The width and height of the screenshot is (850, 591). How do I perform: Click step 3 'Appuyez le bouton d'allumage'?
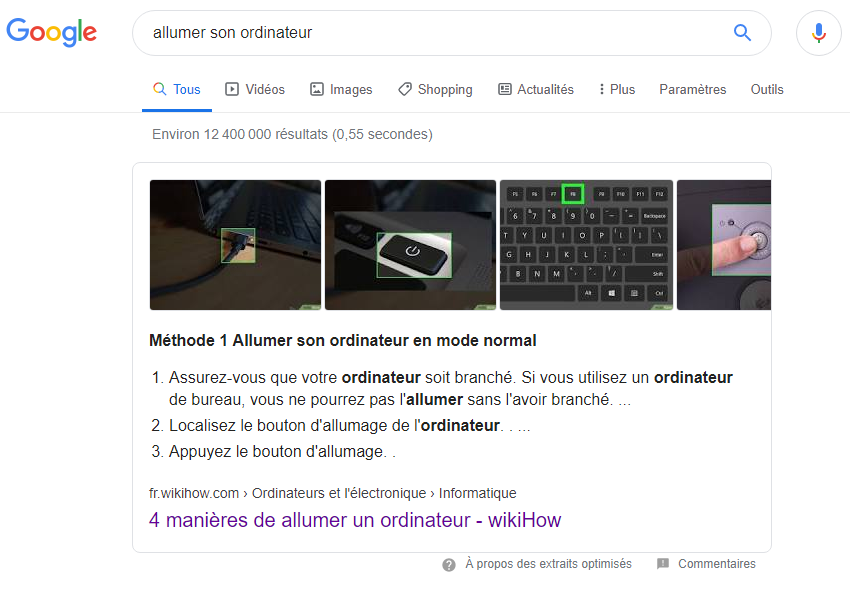(274, 451)
